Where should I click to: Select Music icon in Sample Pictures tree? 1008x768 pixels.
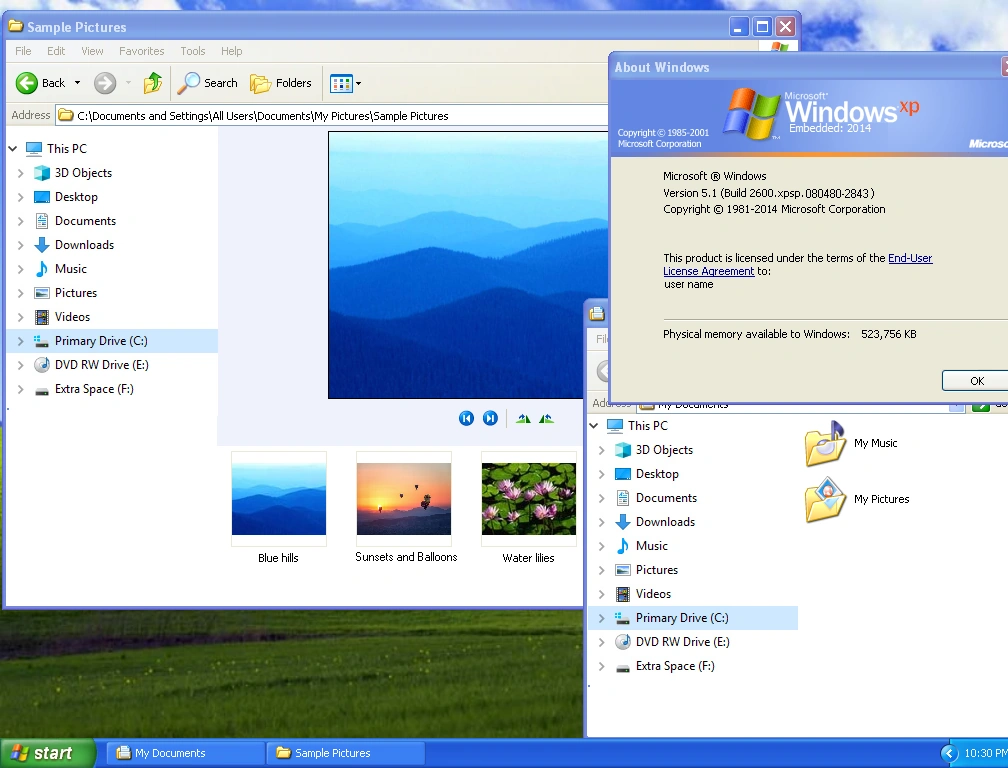point(42,269)
